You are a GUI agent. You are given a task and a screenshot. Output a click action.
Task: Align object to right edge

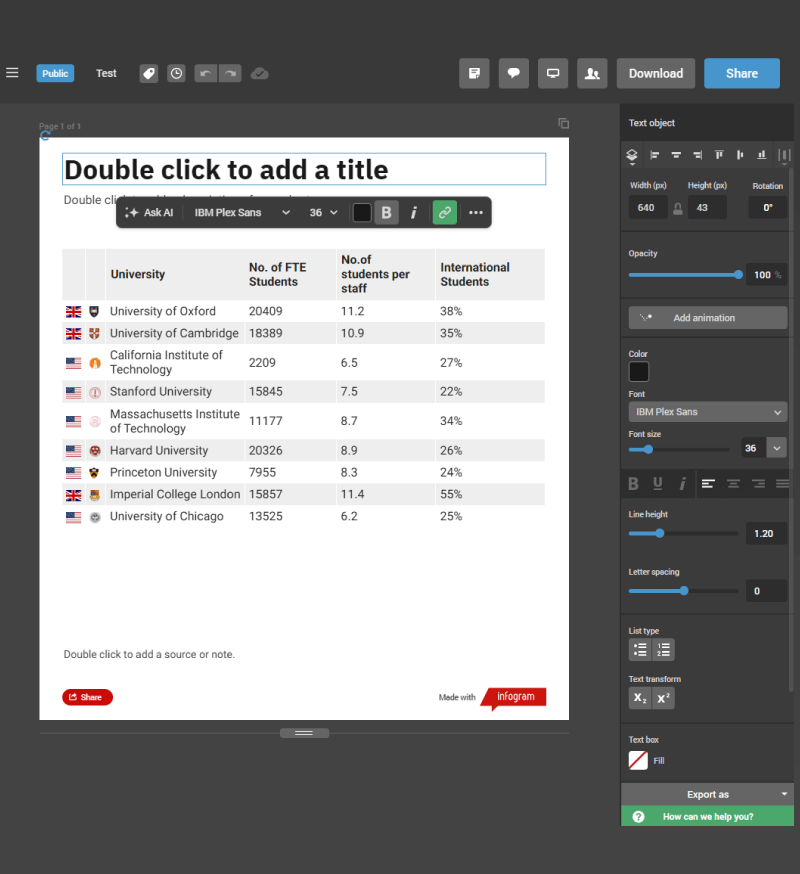click(697, 155)
